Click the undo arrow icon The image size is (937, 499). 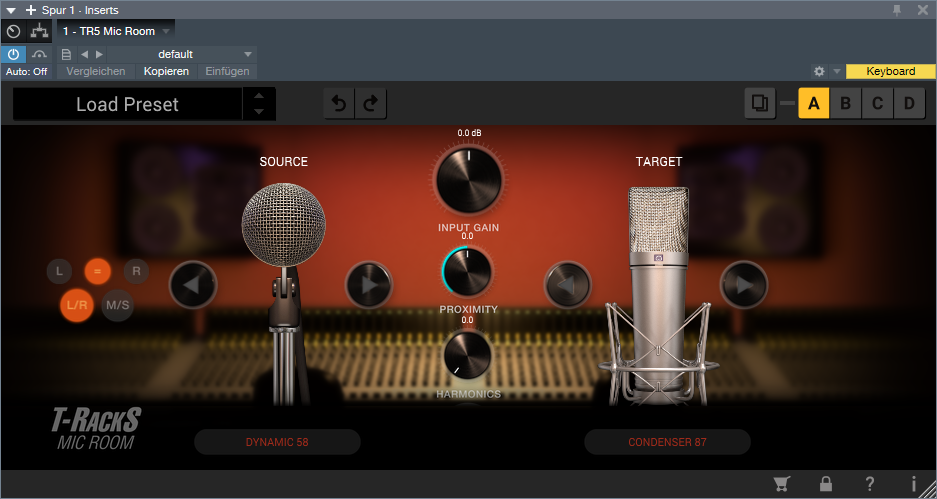point(339,104)
